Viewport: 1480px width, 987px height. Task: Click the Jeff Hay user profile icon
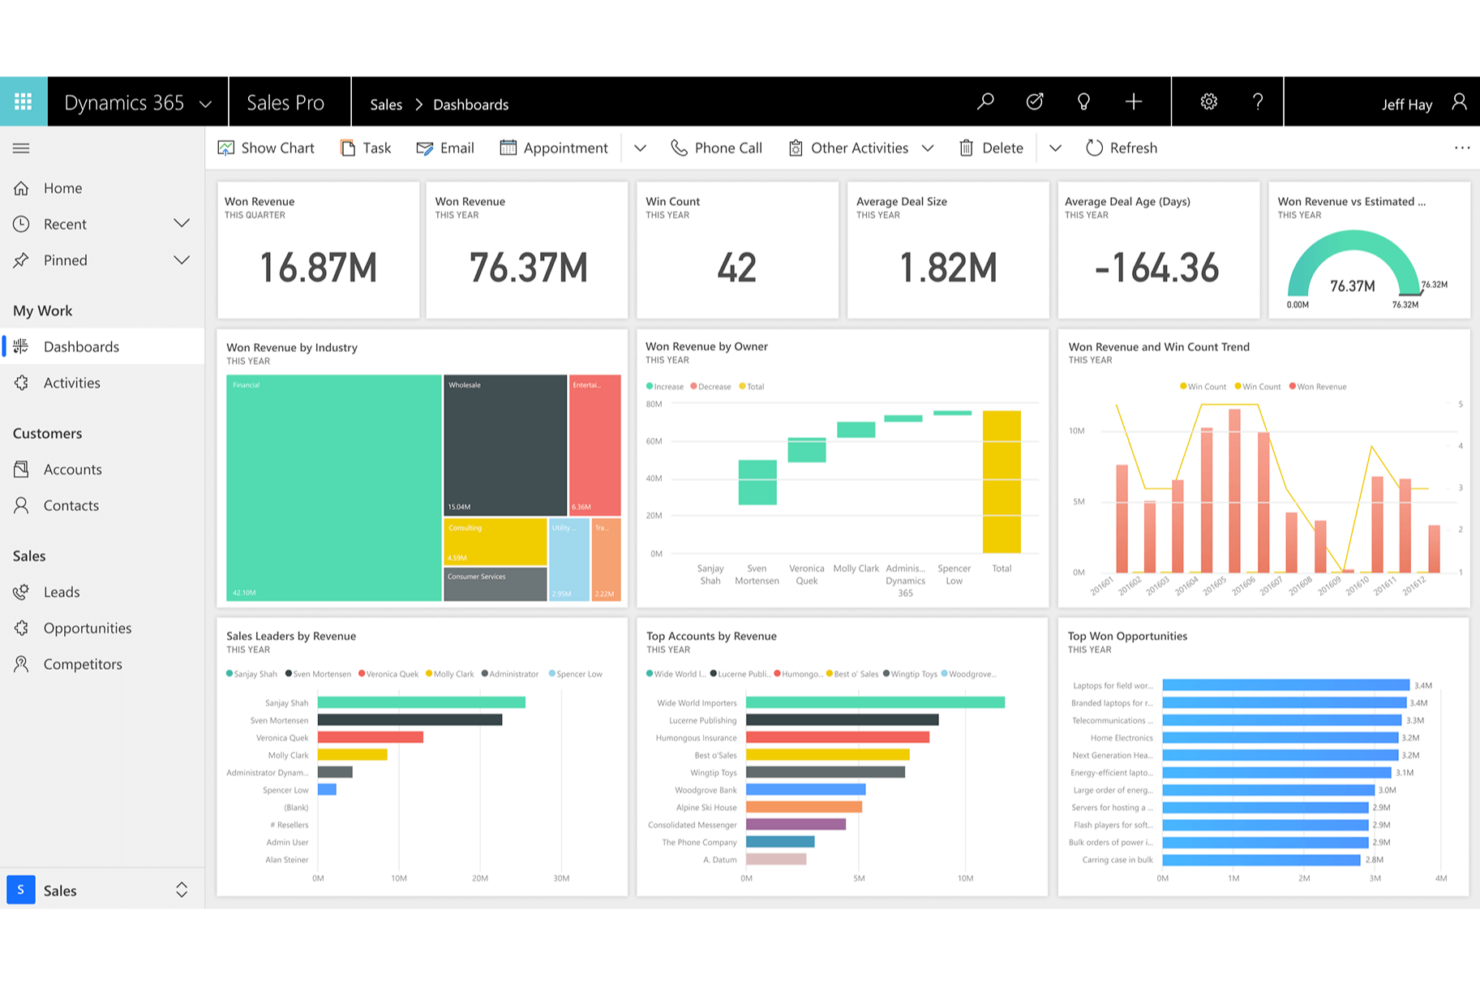click(1459, 102)
